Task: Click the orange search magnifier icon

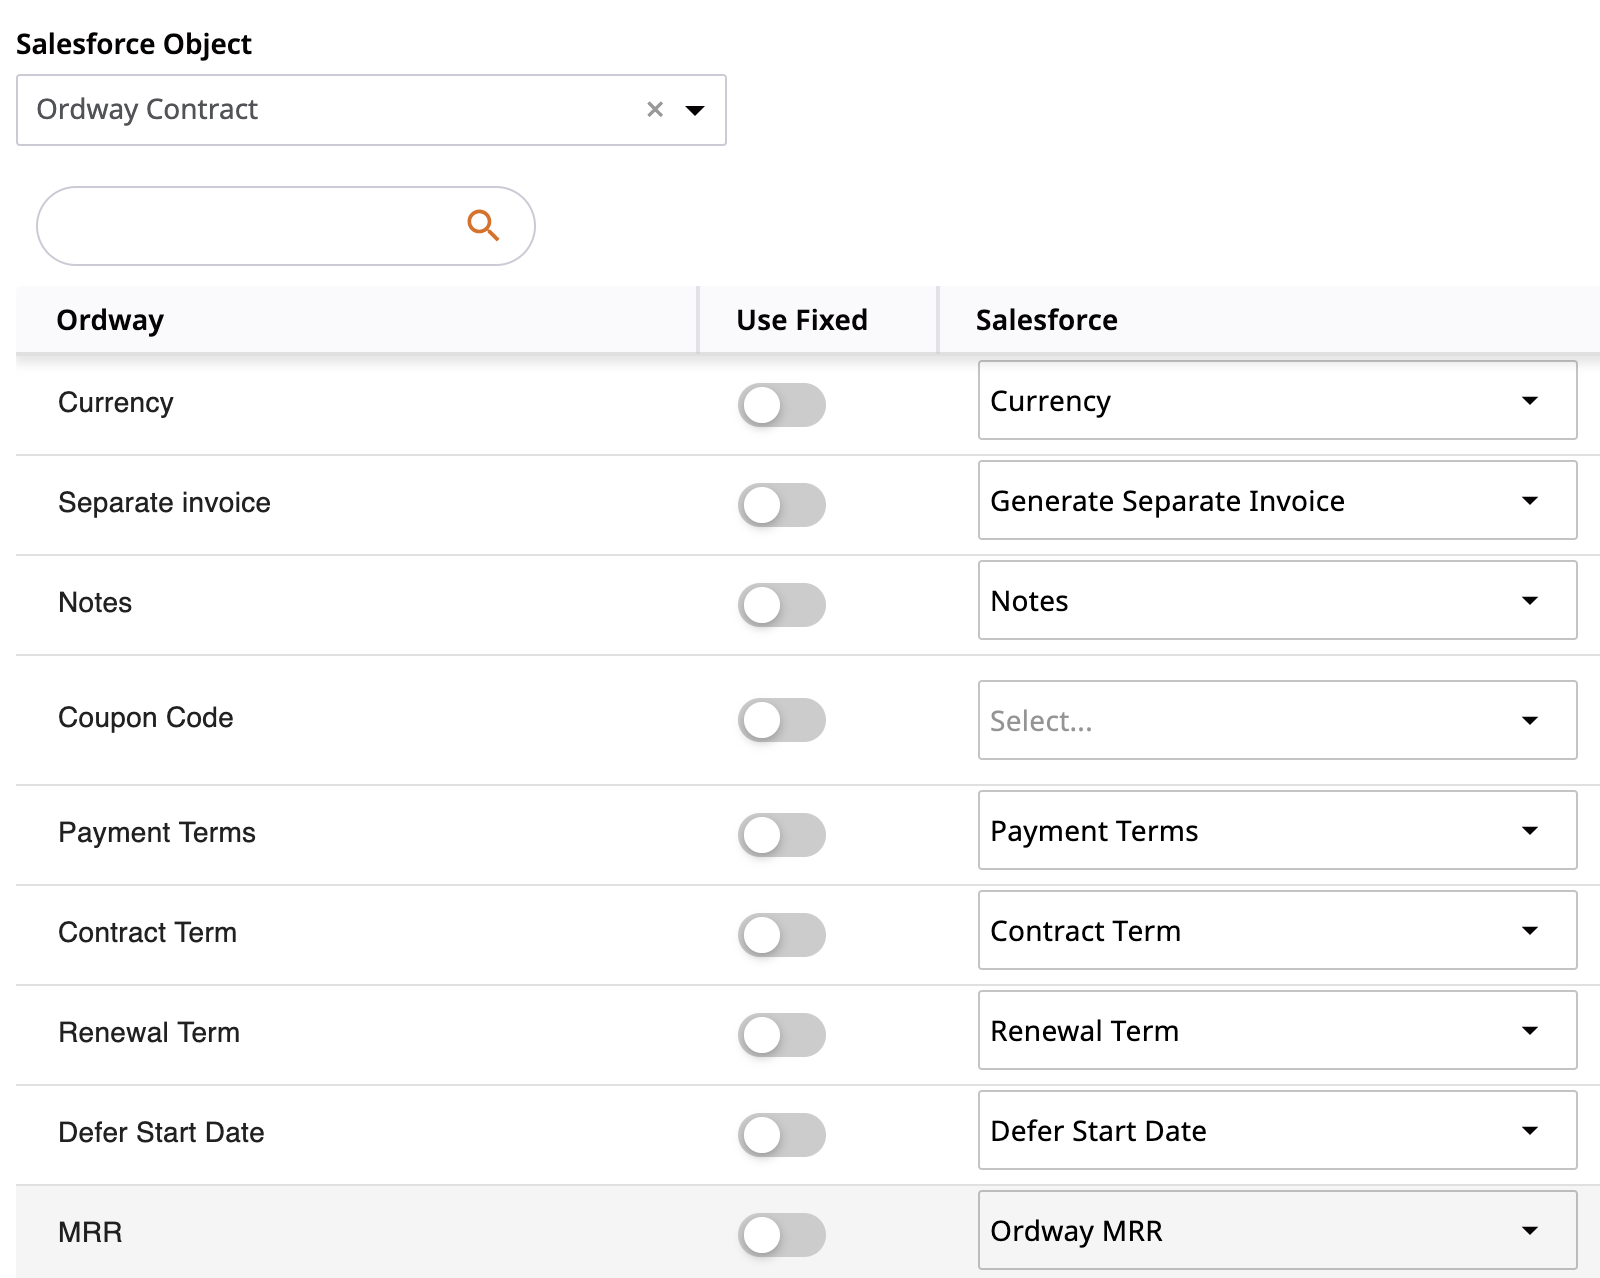Action: tap(483, 225)
